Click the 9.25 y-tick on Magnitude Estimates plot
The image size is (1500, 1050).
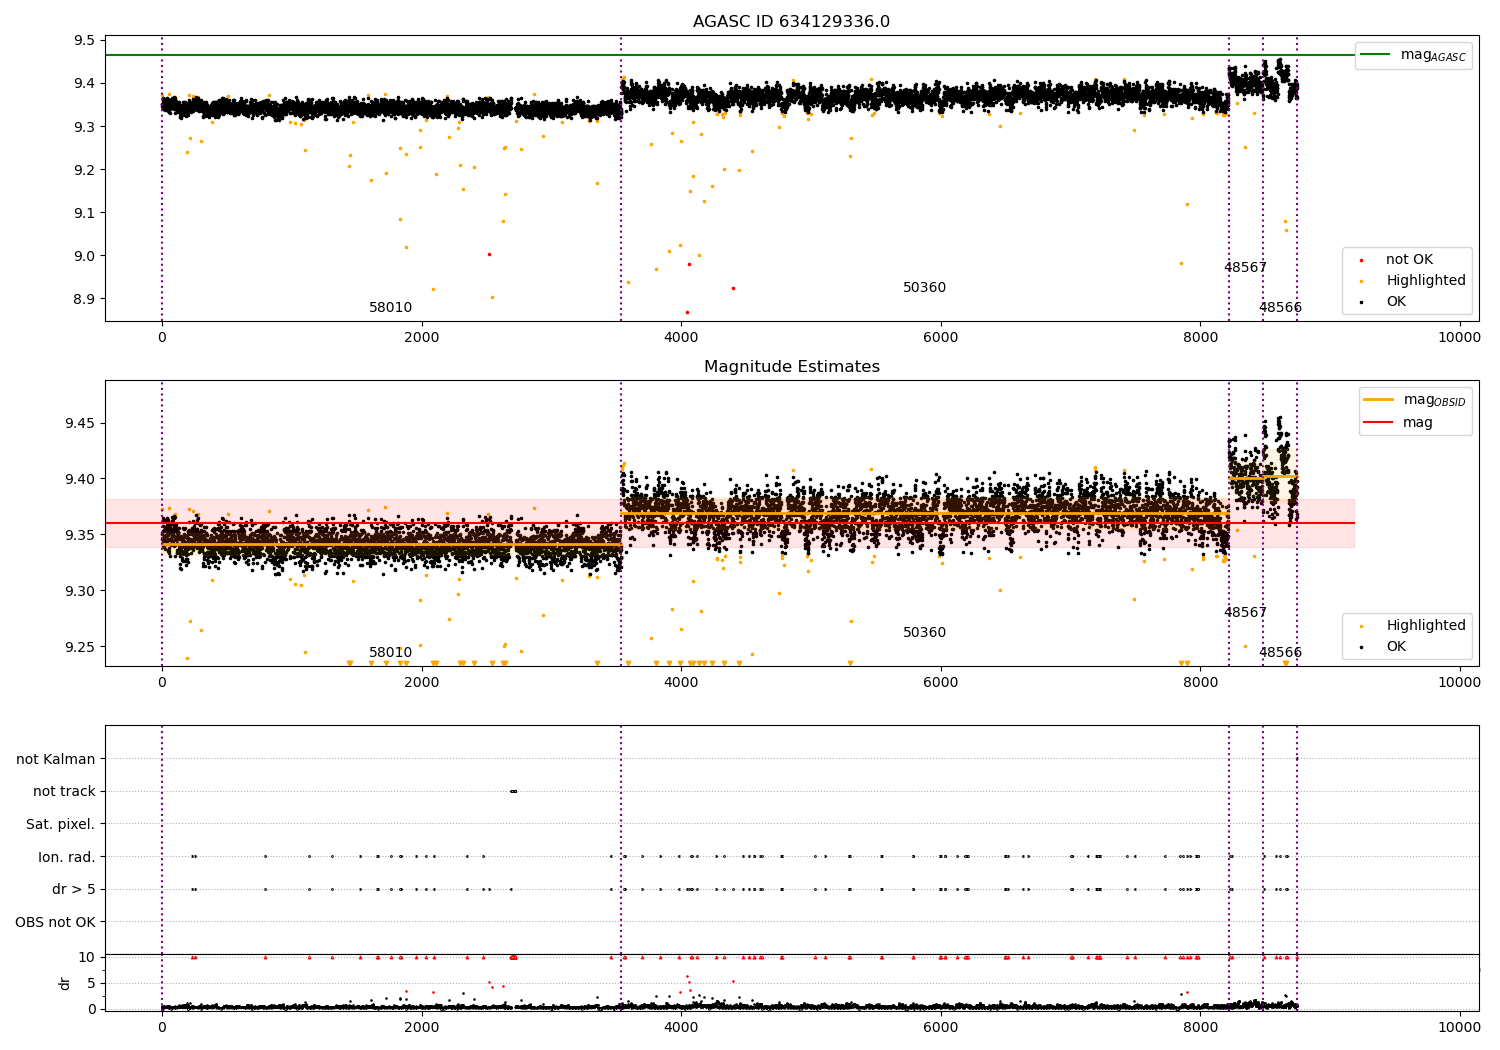pos(80,647)
